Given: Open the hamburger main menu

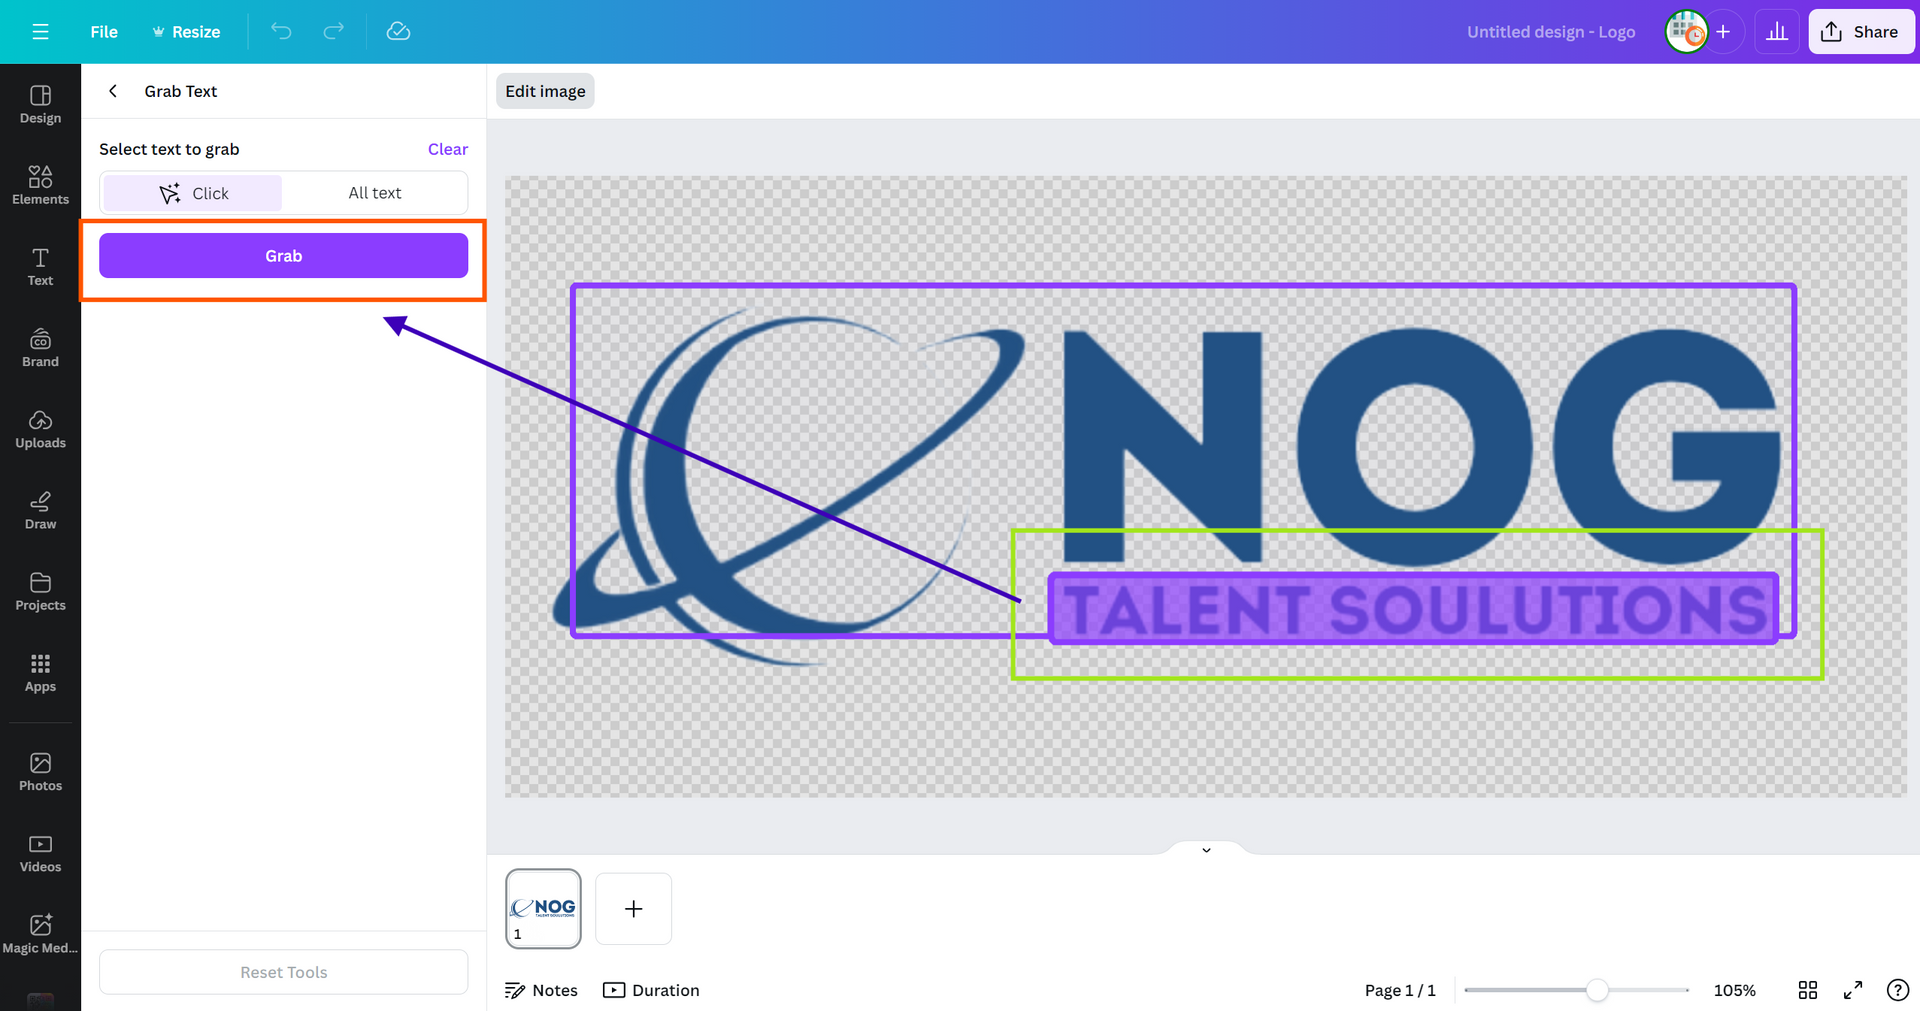Looking at the screenshot, I should click(40, 32).
